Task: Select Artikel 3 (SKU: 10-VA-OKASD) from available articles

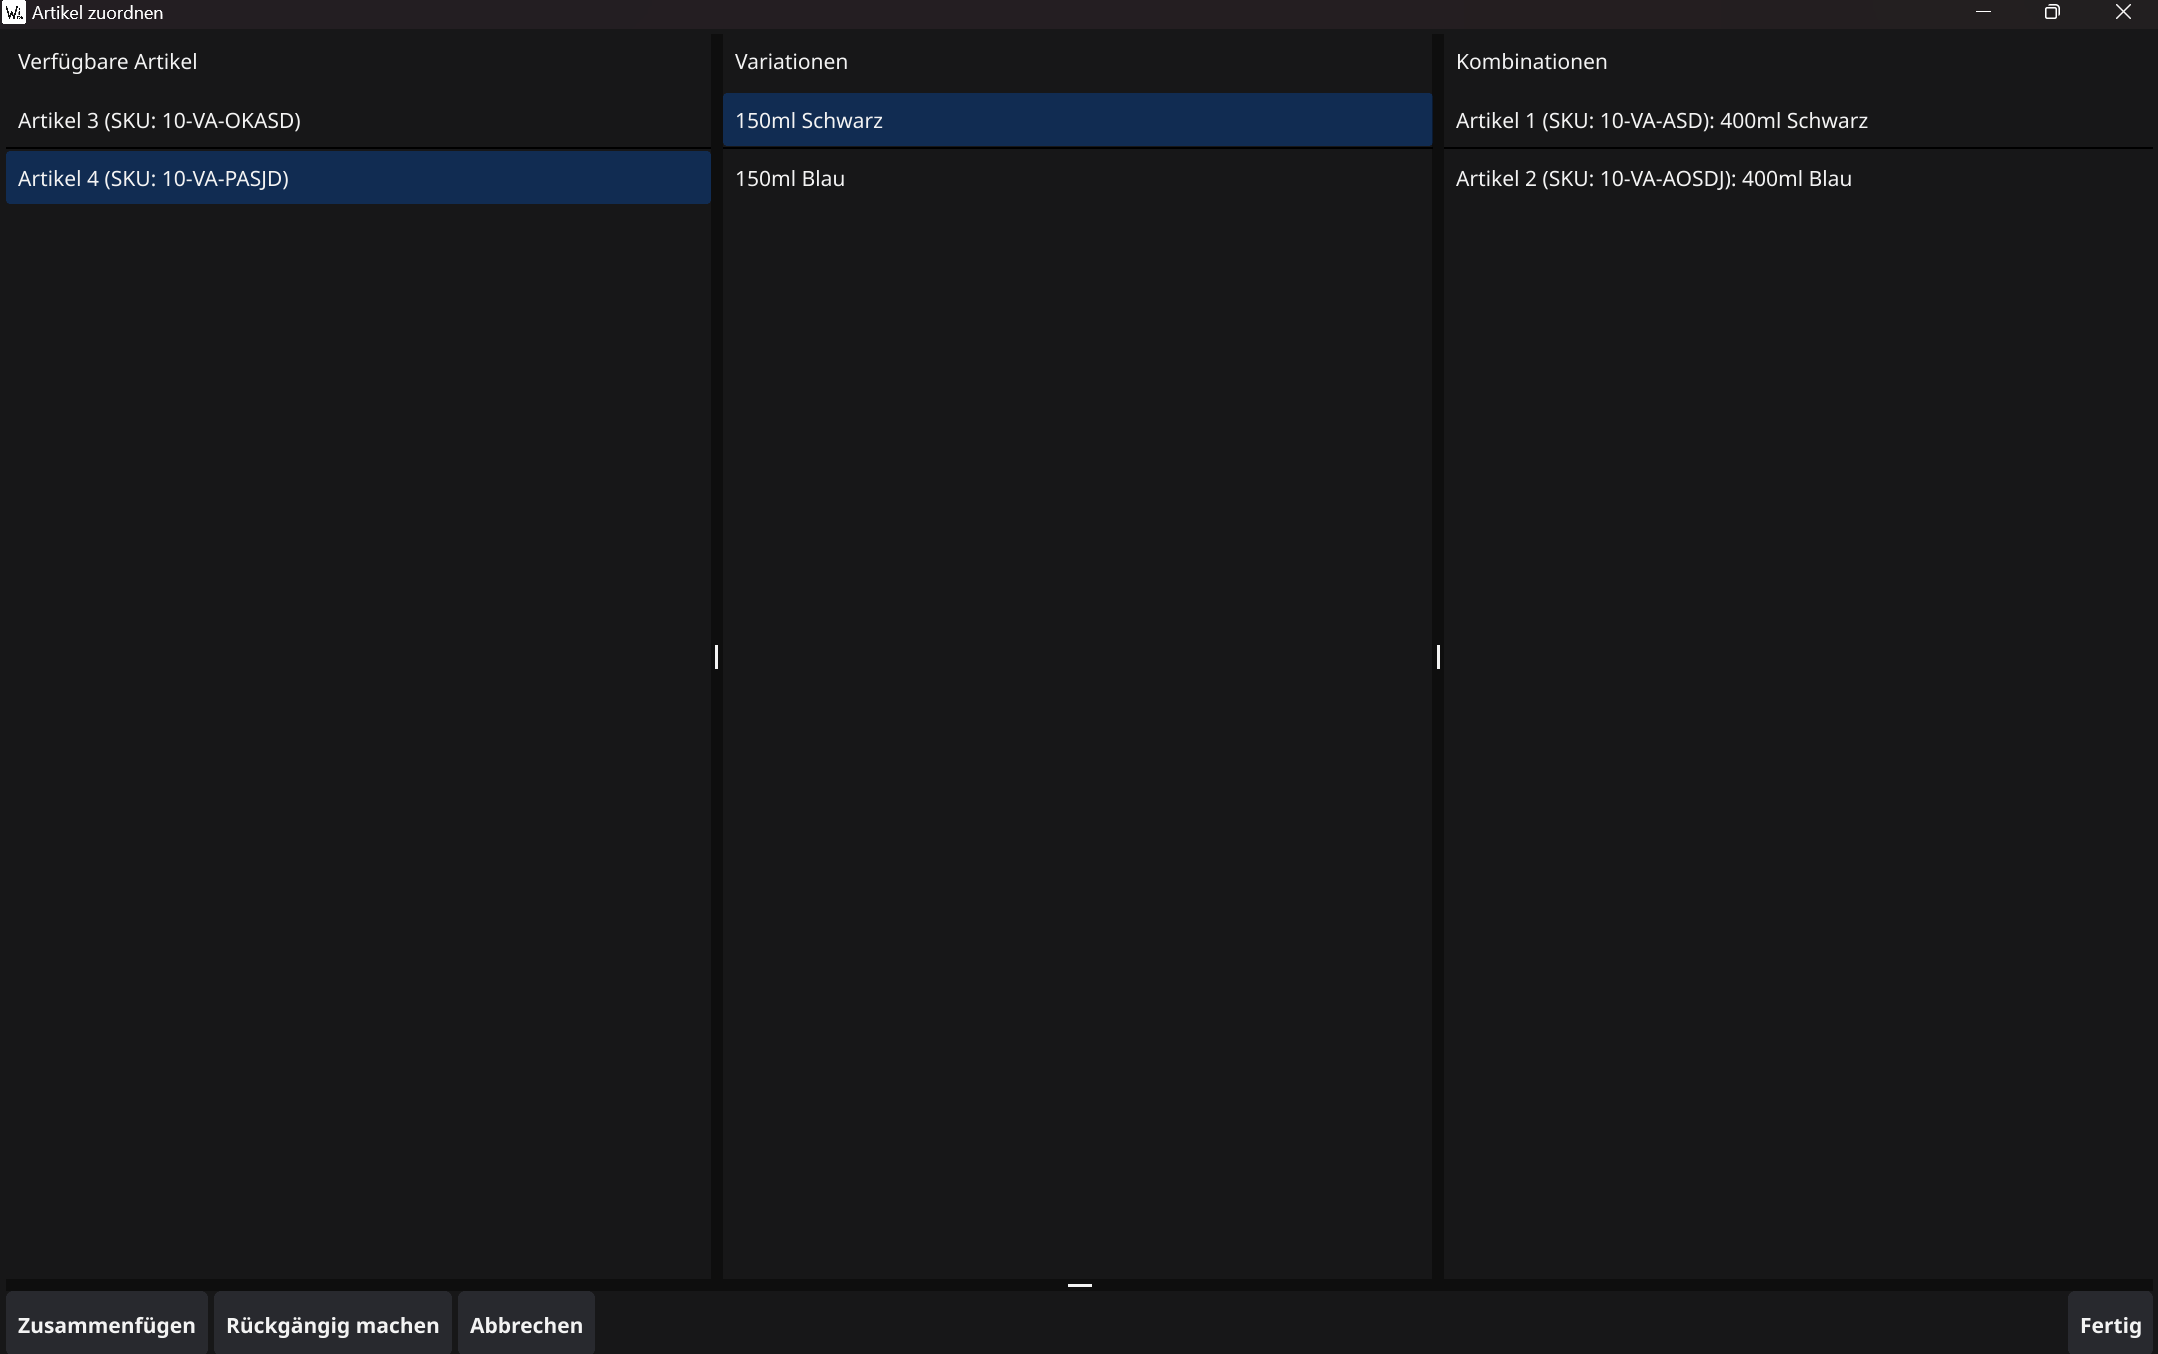Action: coord(358,120)
